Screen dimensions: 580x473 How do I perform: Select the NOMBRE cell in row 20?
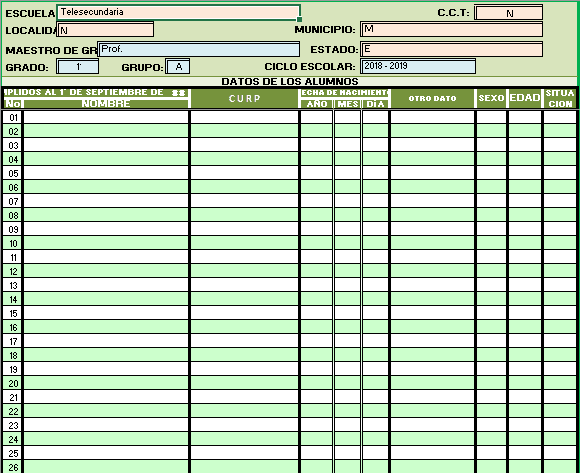click(106, 383)
